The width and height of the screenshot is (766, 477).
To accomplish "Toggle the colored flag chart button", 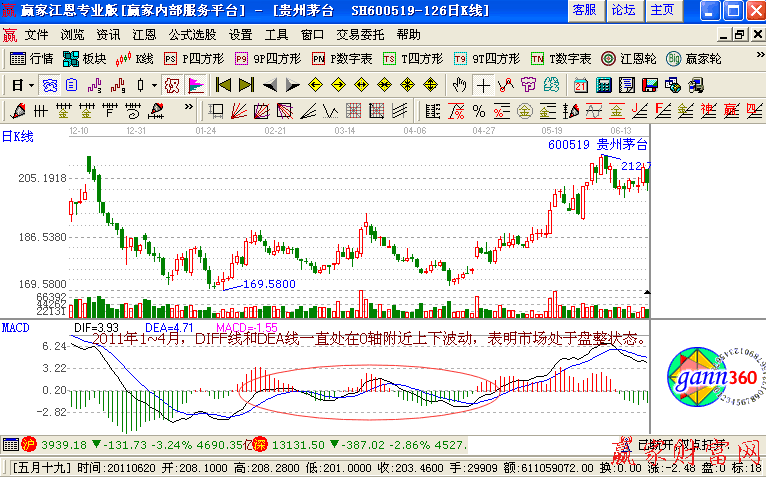I will (x=194, y=85).
